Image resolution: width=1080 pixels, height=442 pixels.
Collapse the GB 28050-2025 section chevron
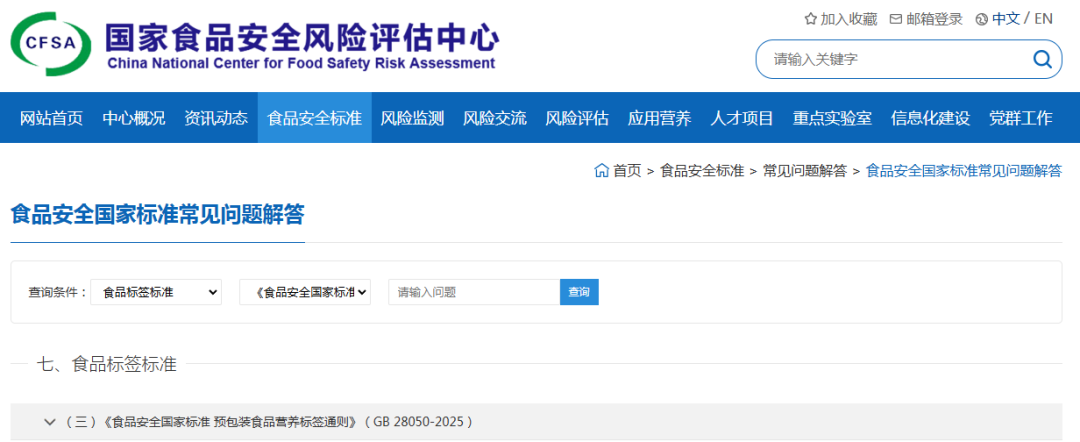point(49,421)
